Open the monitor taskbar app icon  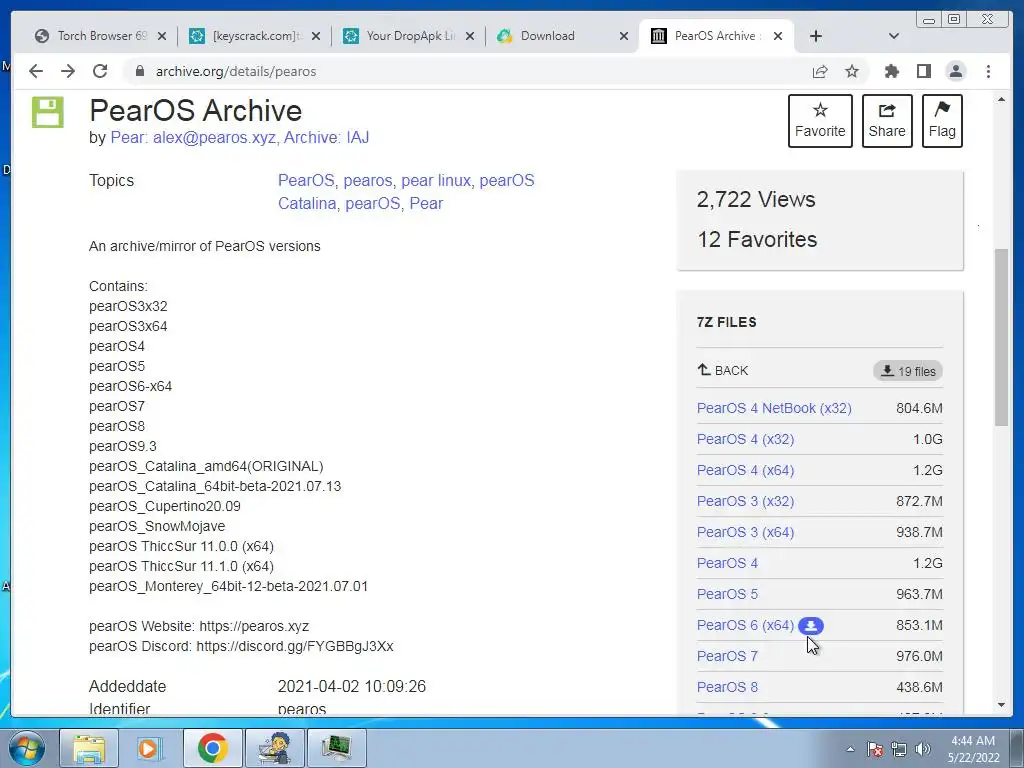[336, 748]
